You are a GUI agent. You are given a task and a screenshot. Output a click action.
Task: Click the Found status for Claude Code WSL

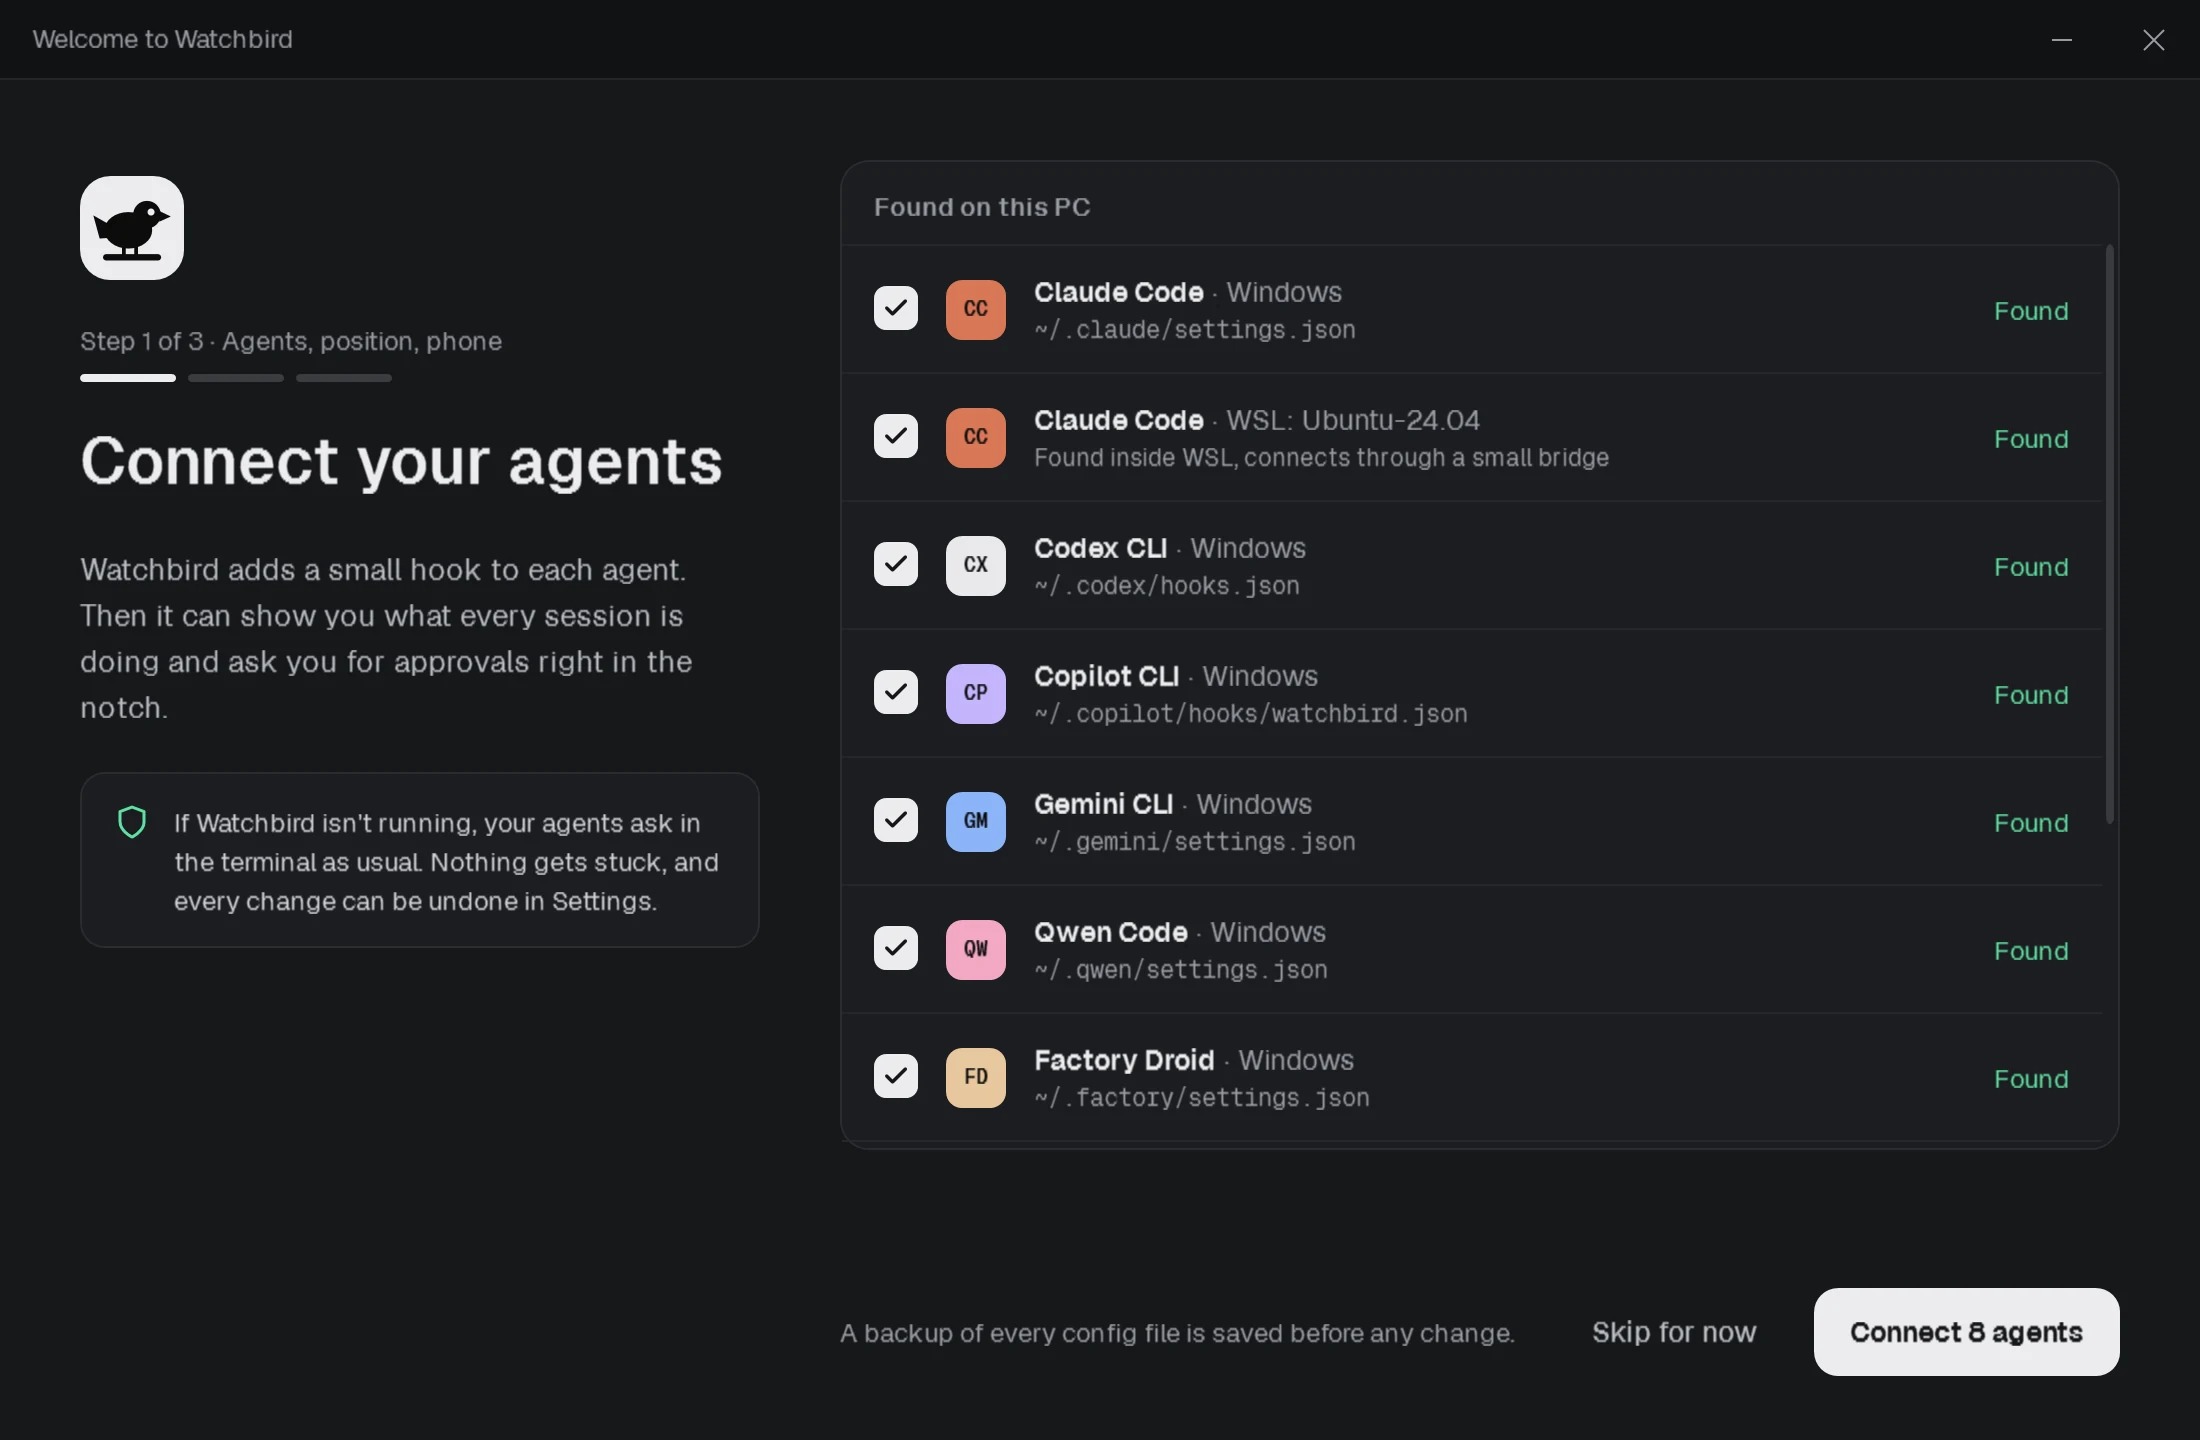point(2031,439)
